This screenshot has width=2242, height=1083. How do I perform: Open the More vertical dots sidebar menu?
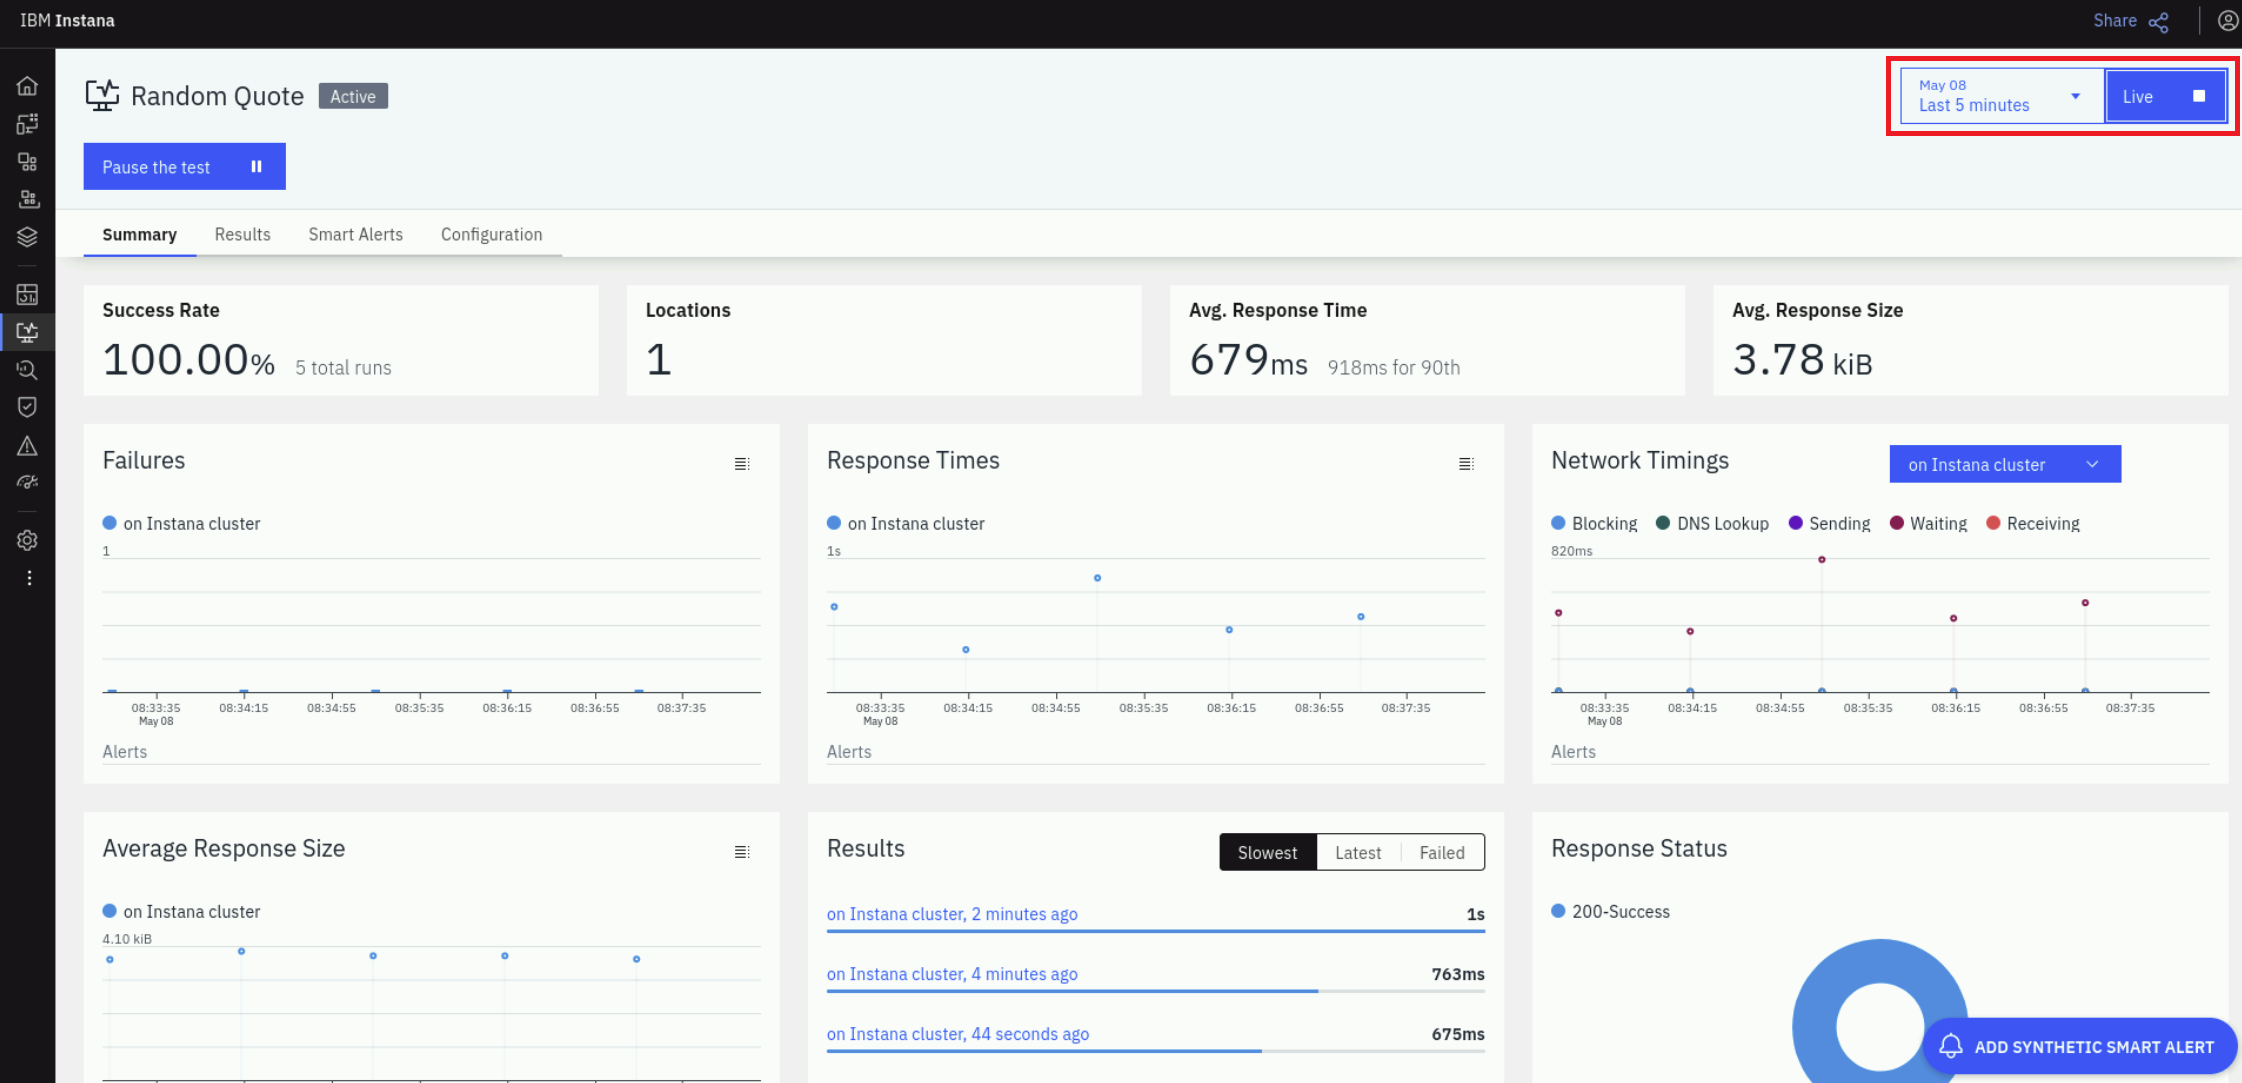pyautogui.click(x=29, y=578)
